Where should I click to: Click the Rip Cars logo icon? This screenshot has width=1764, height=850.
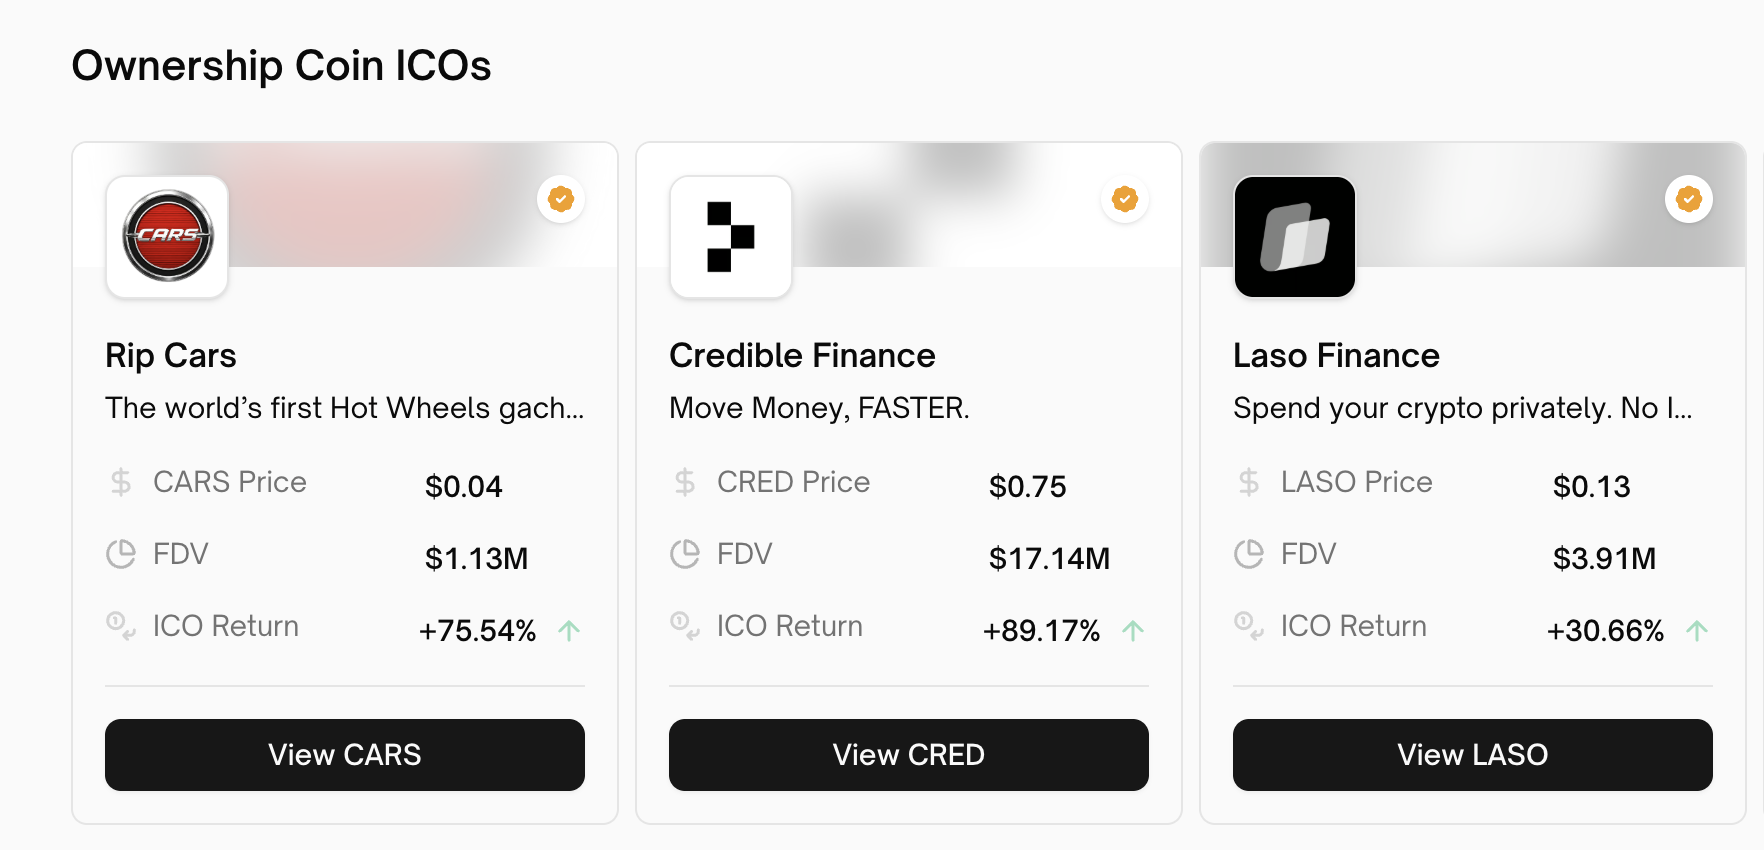pos(167,237)
